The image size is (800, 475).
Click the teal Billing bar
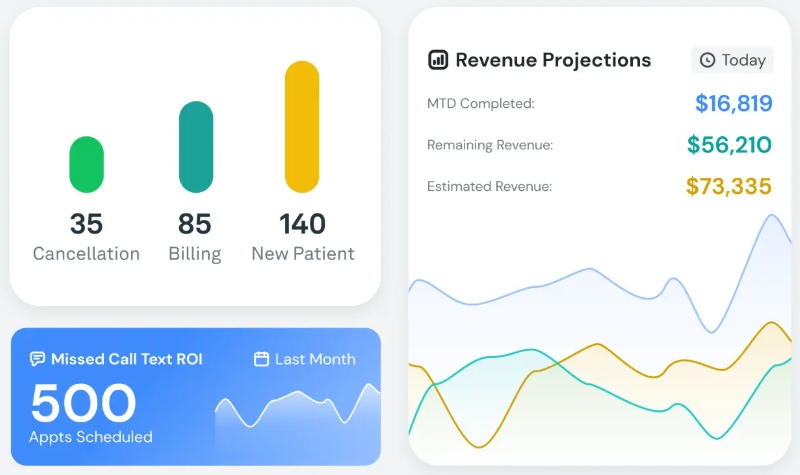coord(196,147)
